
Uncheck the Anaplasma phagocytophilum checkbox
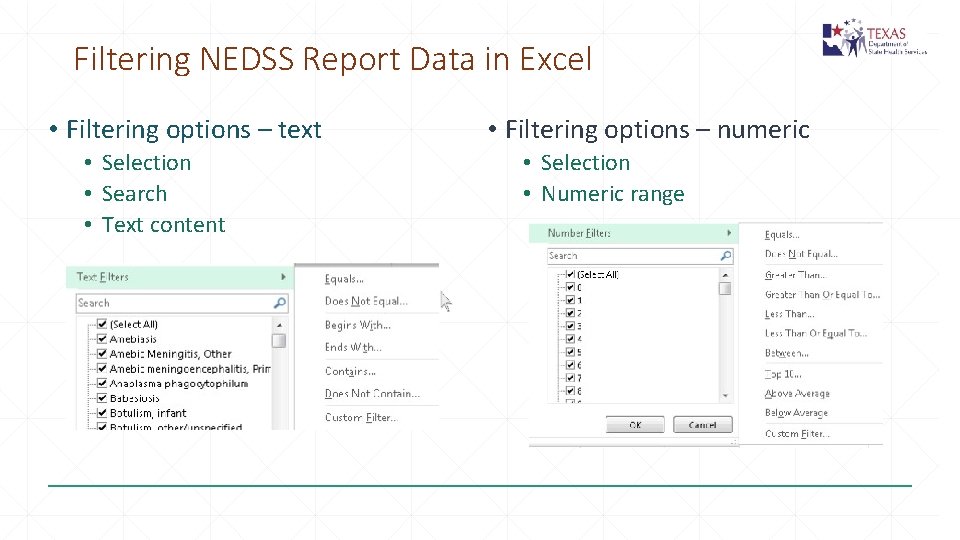(102, 383)
